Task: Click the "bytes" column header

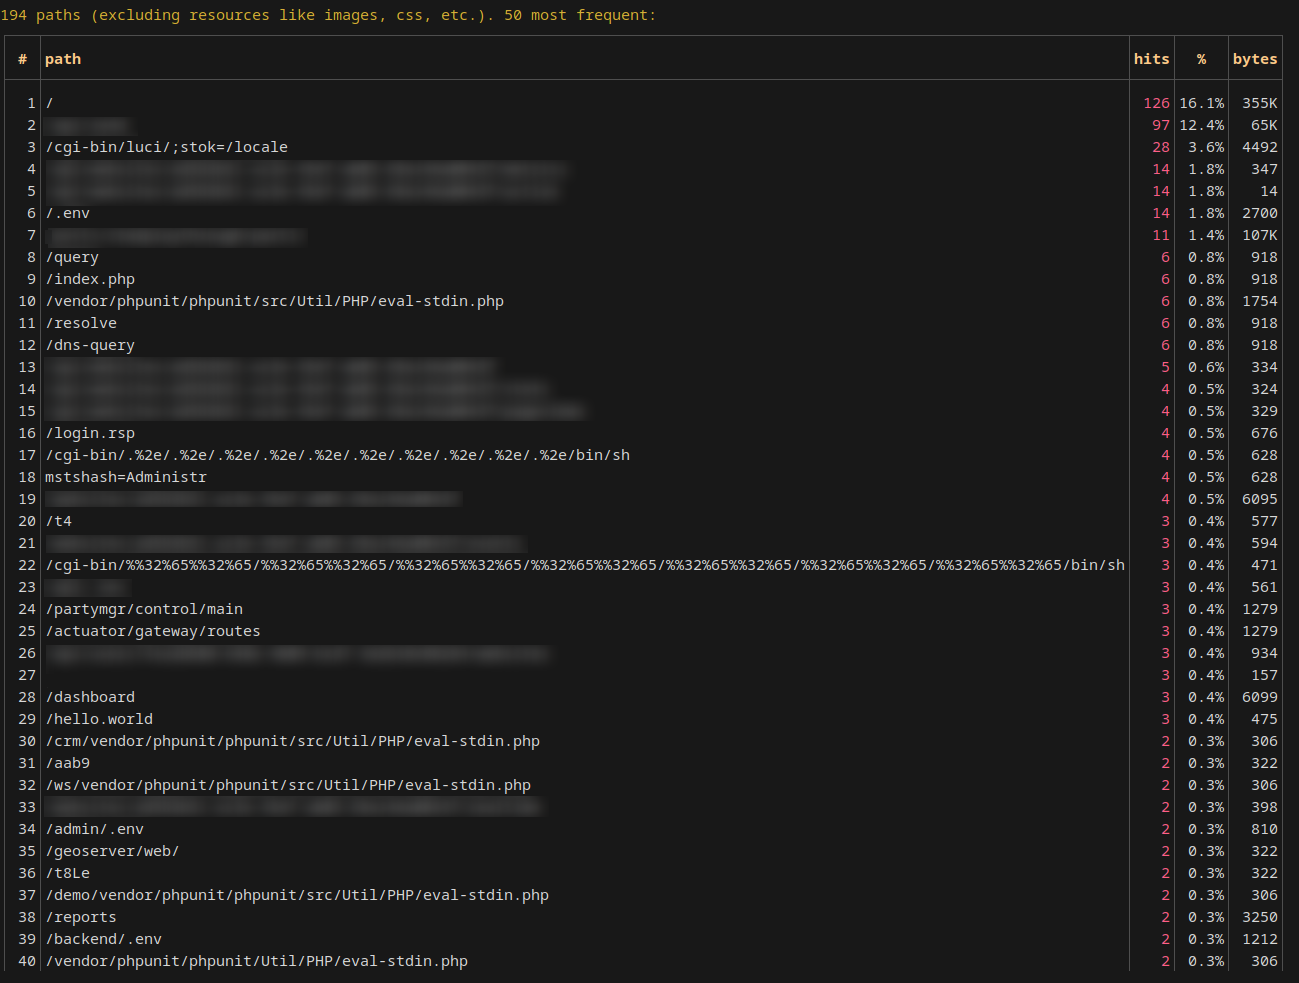Action: tap(1254, 59)
